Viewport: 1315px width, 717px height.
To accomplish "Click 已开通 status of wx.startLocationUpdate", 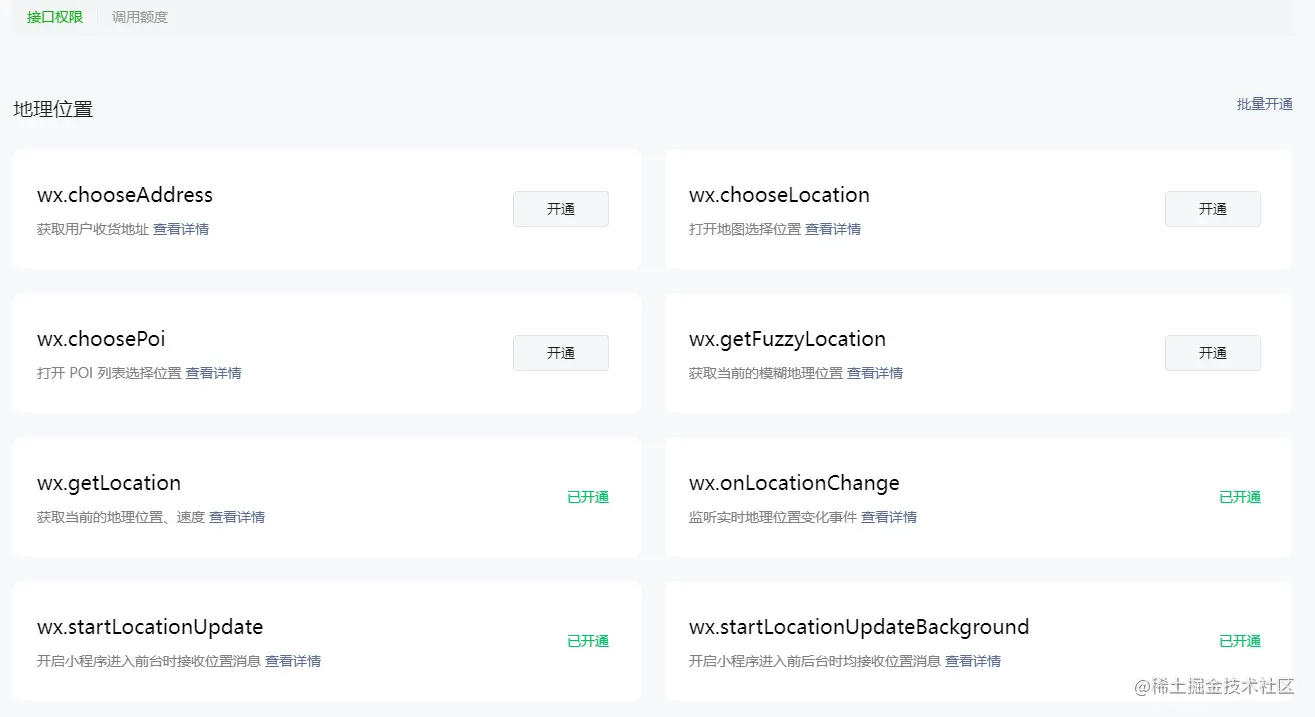I will [588, 641].
